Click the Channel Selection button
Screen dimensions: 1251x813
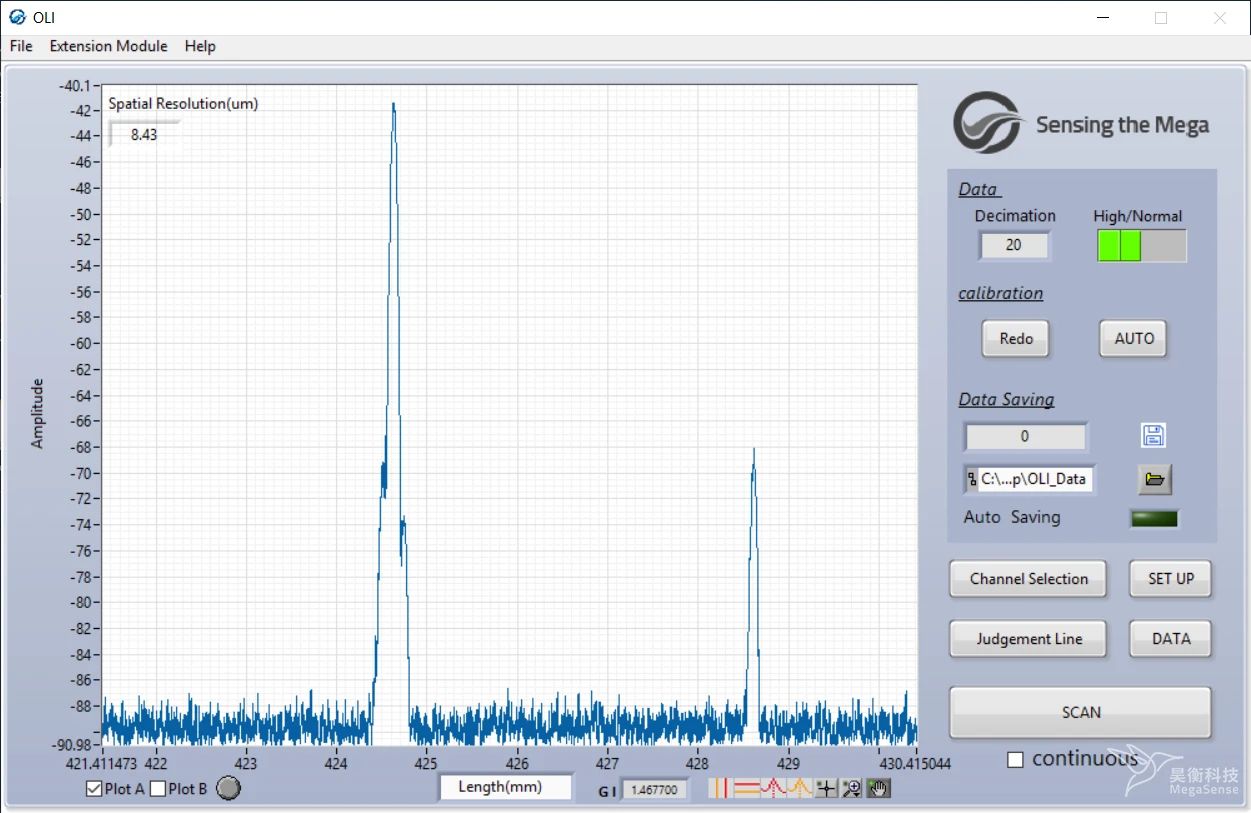(1028, 579)
